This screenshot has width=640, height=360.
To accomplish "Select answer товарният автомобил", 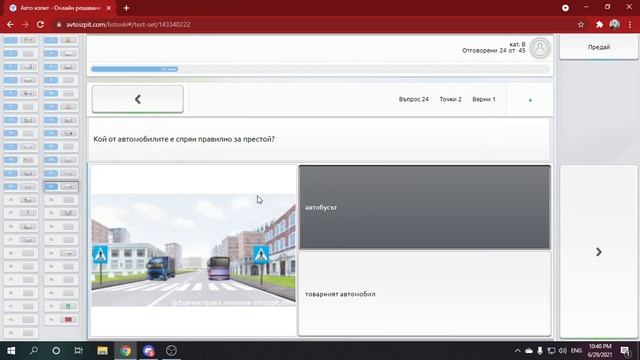I will pyautogui.click(x=424, y=294).
